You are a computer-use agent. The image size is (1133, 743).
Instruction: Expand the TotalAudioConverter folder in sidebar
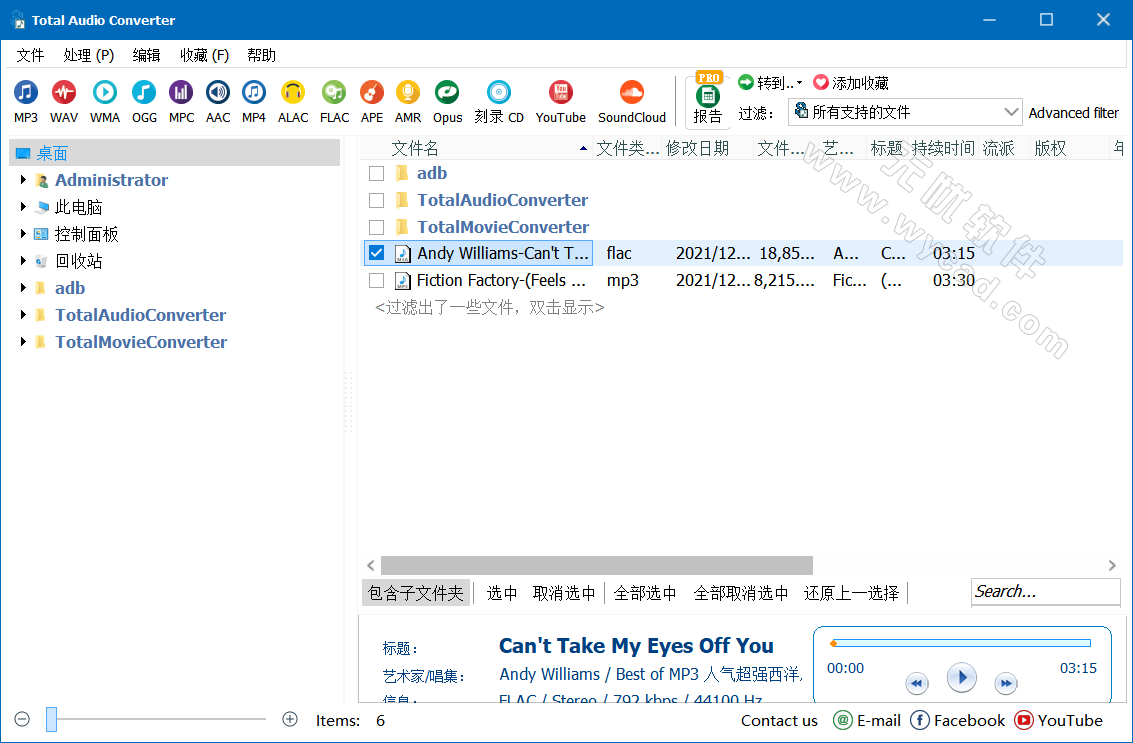tap(22, 314)
